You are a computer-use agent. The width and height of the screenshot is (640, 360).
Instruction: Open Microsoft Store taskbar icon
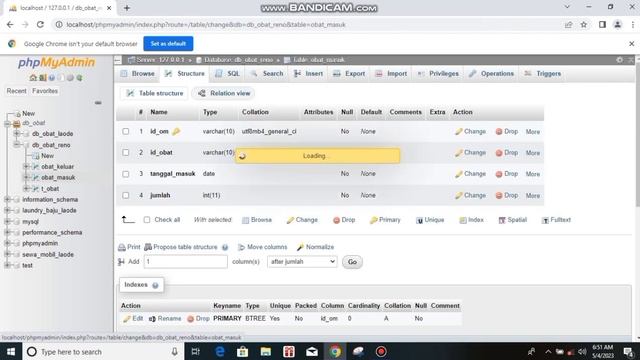[x=242, y=351]
